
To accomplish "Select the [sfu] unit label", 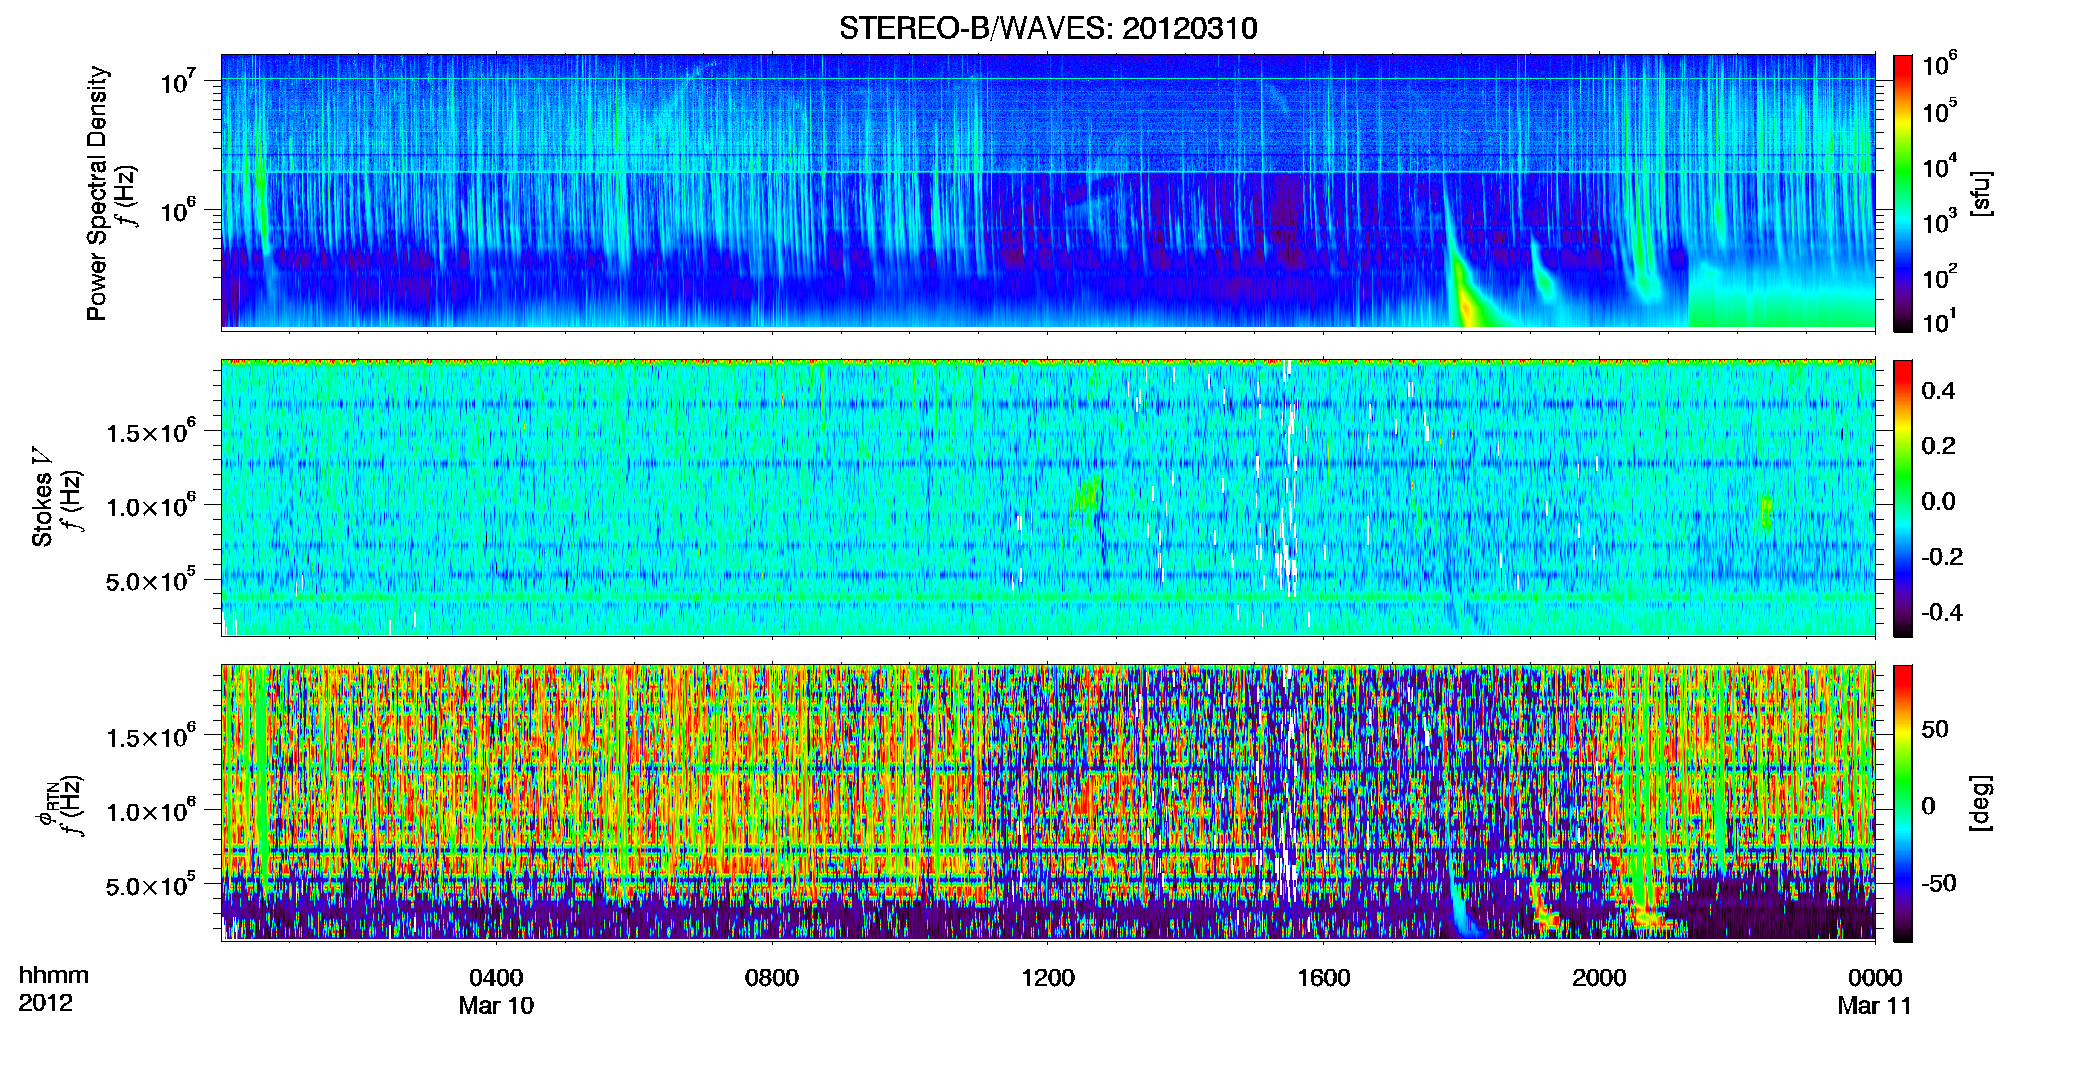I will pos(1981,194).
